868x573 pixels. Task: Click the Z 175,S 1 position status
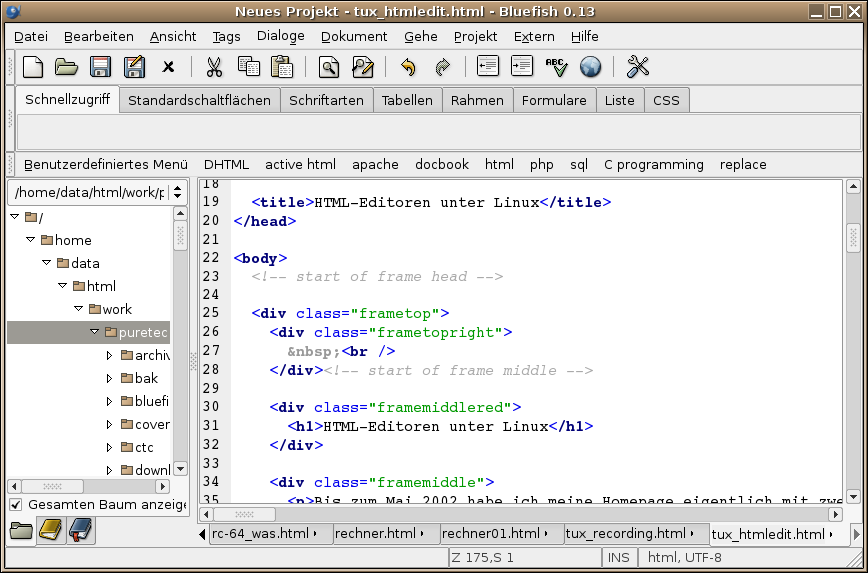(x=524, y=557)
